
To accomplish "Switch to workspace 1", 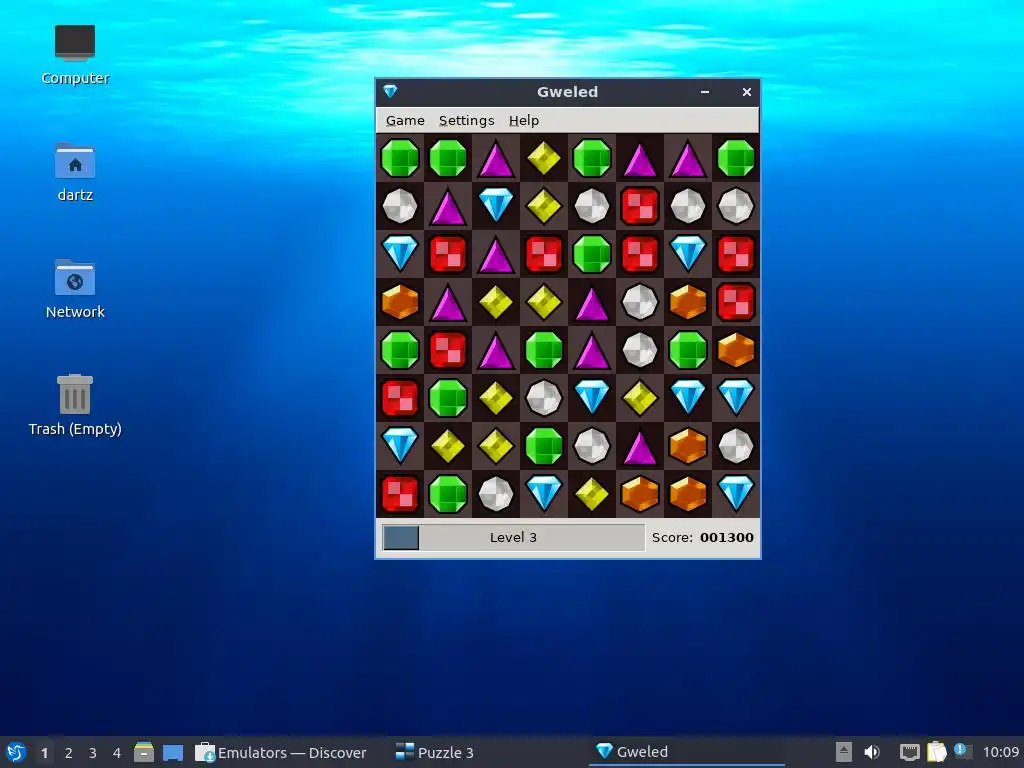I will click(x=44, y=753).
